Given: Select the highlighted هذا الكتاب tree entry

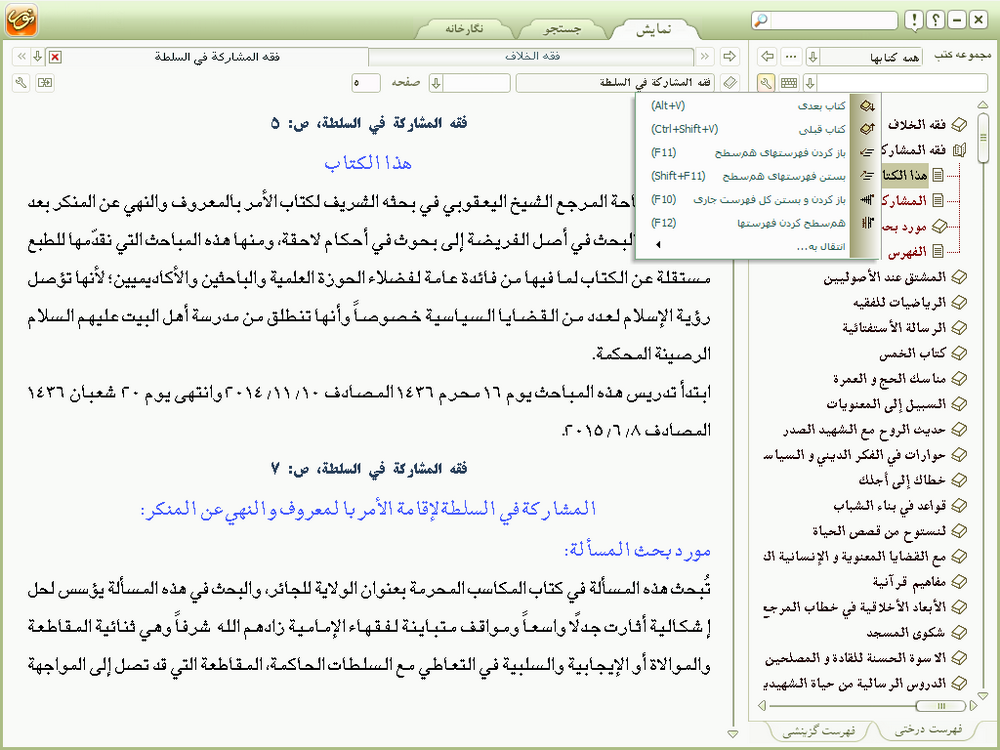Looking at the screenshot, I should tap(906, 175).
